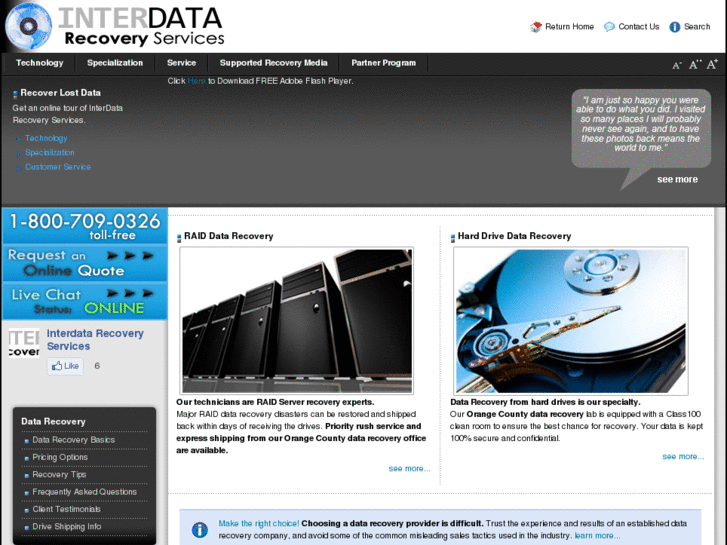The image size is (727, 545).
Task: Click the RAID servers image
Action: (x=297, y=321)
